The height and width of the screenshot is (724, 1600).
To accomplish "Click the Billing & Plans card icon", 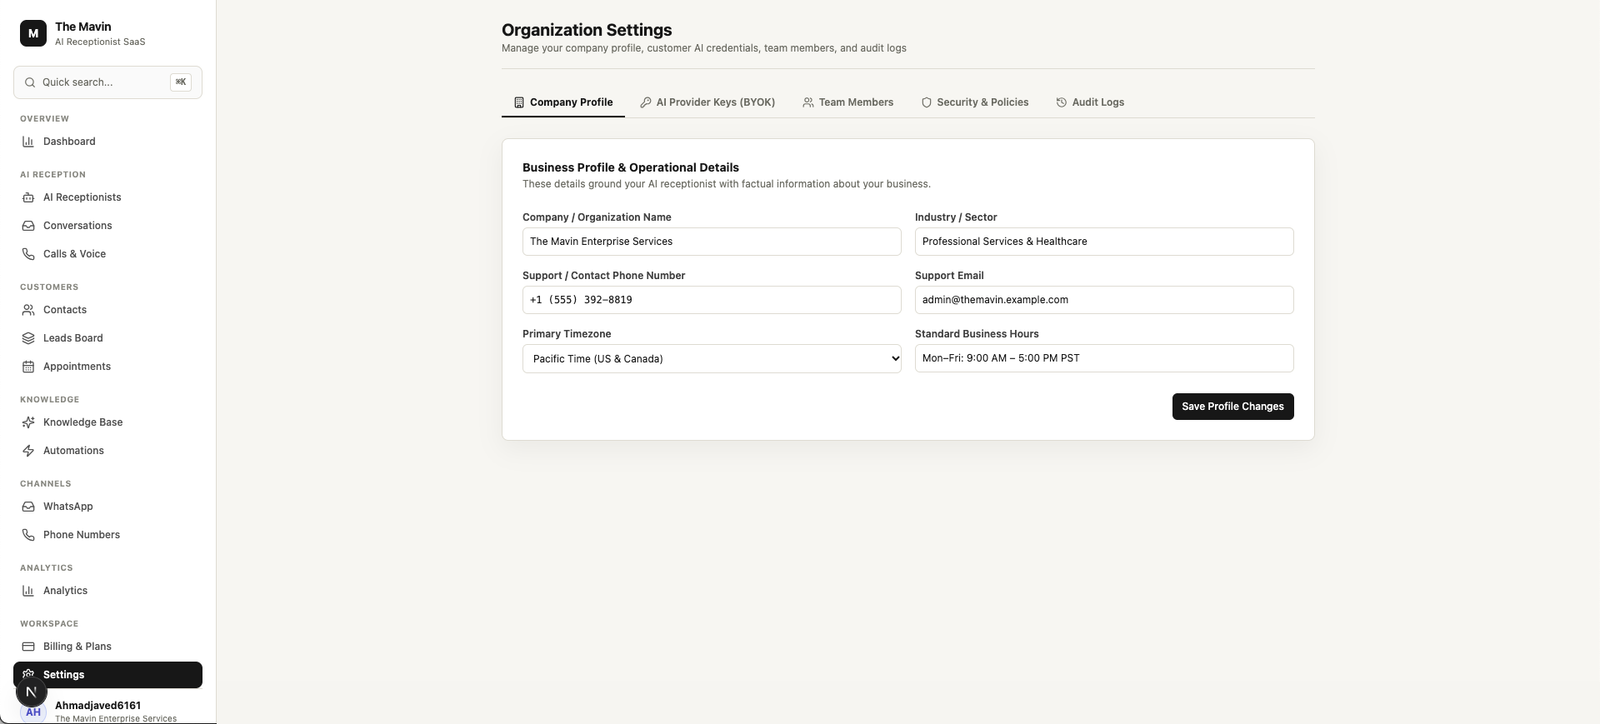I will pyautogui.click(x=28, y=646).
